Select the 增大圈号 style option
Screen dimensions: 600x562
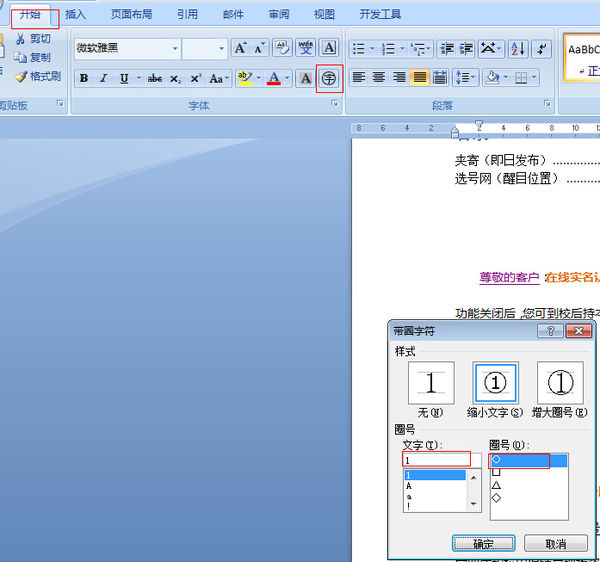560,384
